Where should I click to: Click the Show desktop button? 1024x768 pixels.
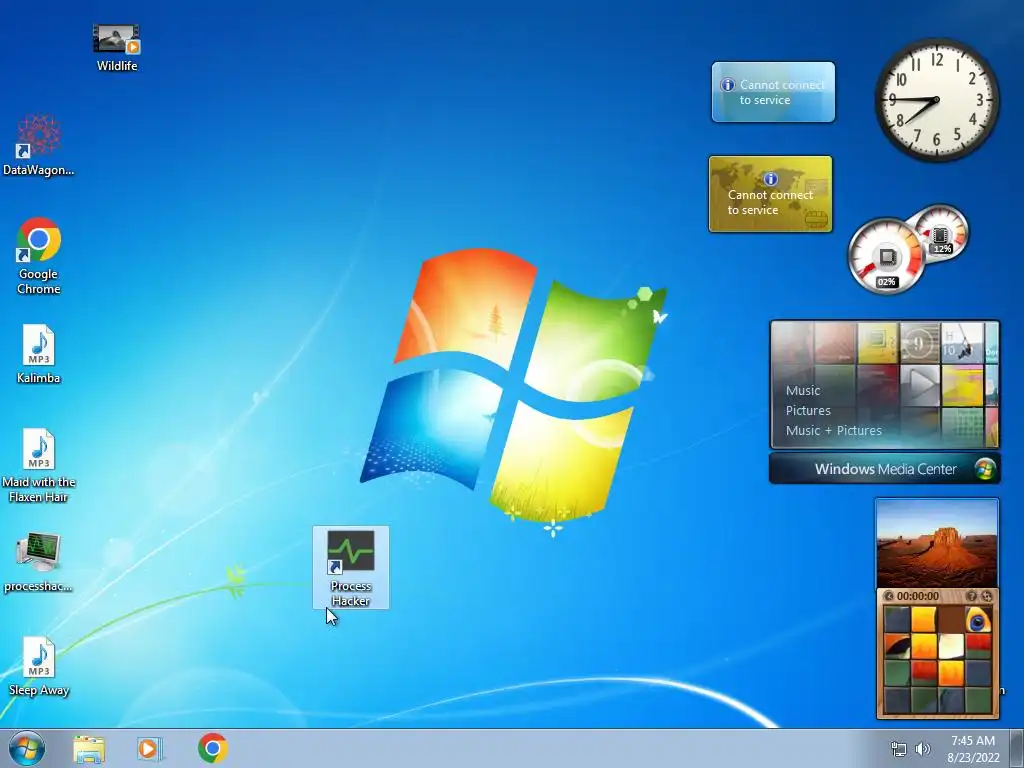[x=1017, y=749]
